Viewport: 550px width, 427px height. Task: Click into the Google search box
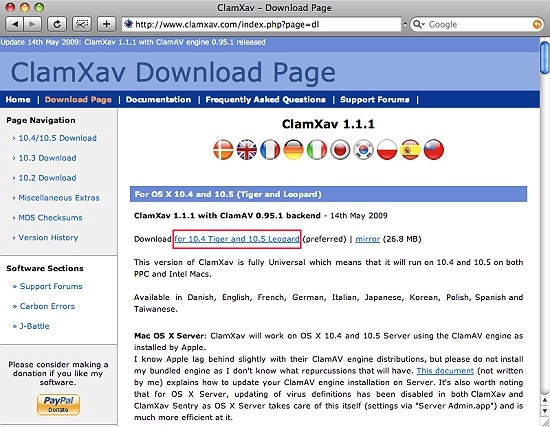click(x=478, y=24)
